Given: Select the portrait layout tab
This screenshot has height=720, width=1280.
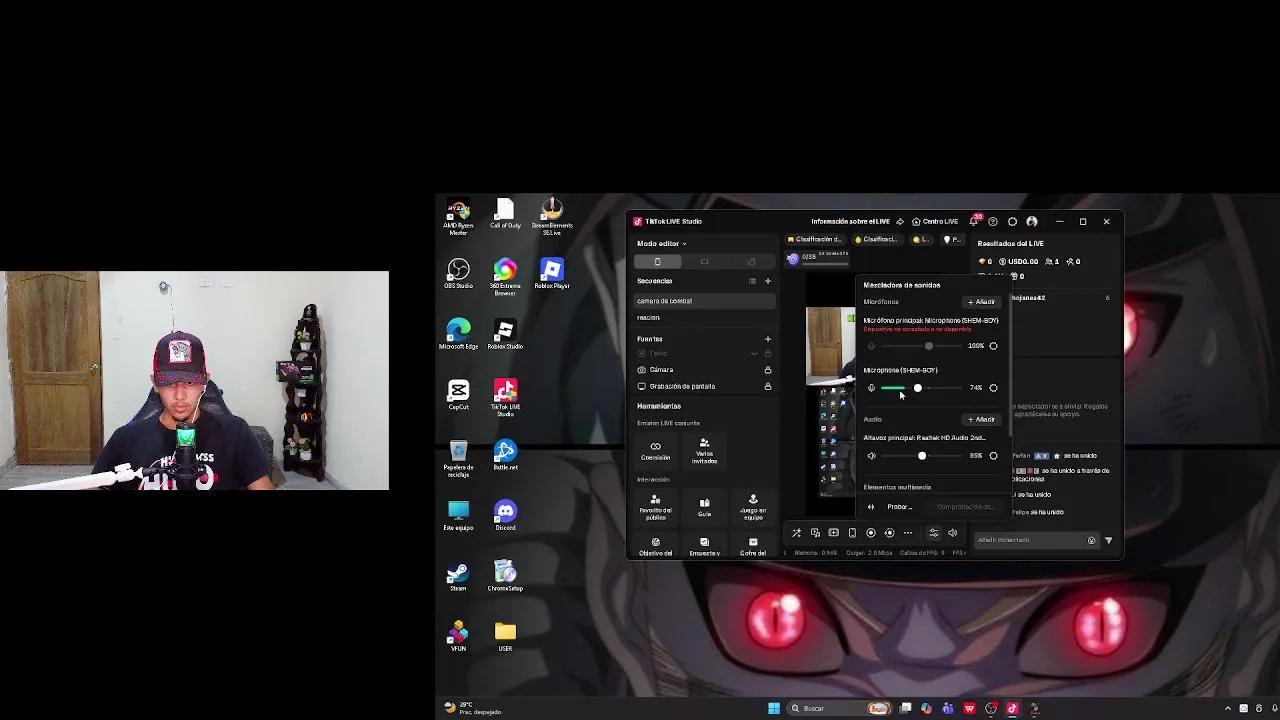Looking at the screenshot, I should 657,262.
